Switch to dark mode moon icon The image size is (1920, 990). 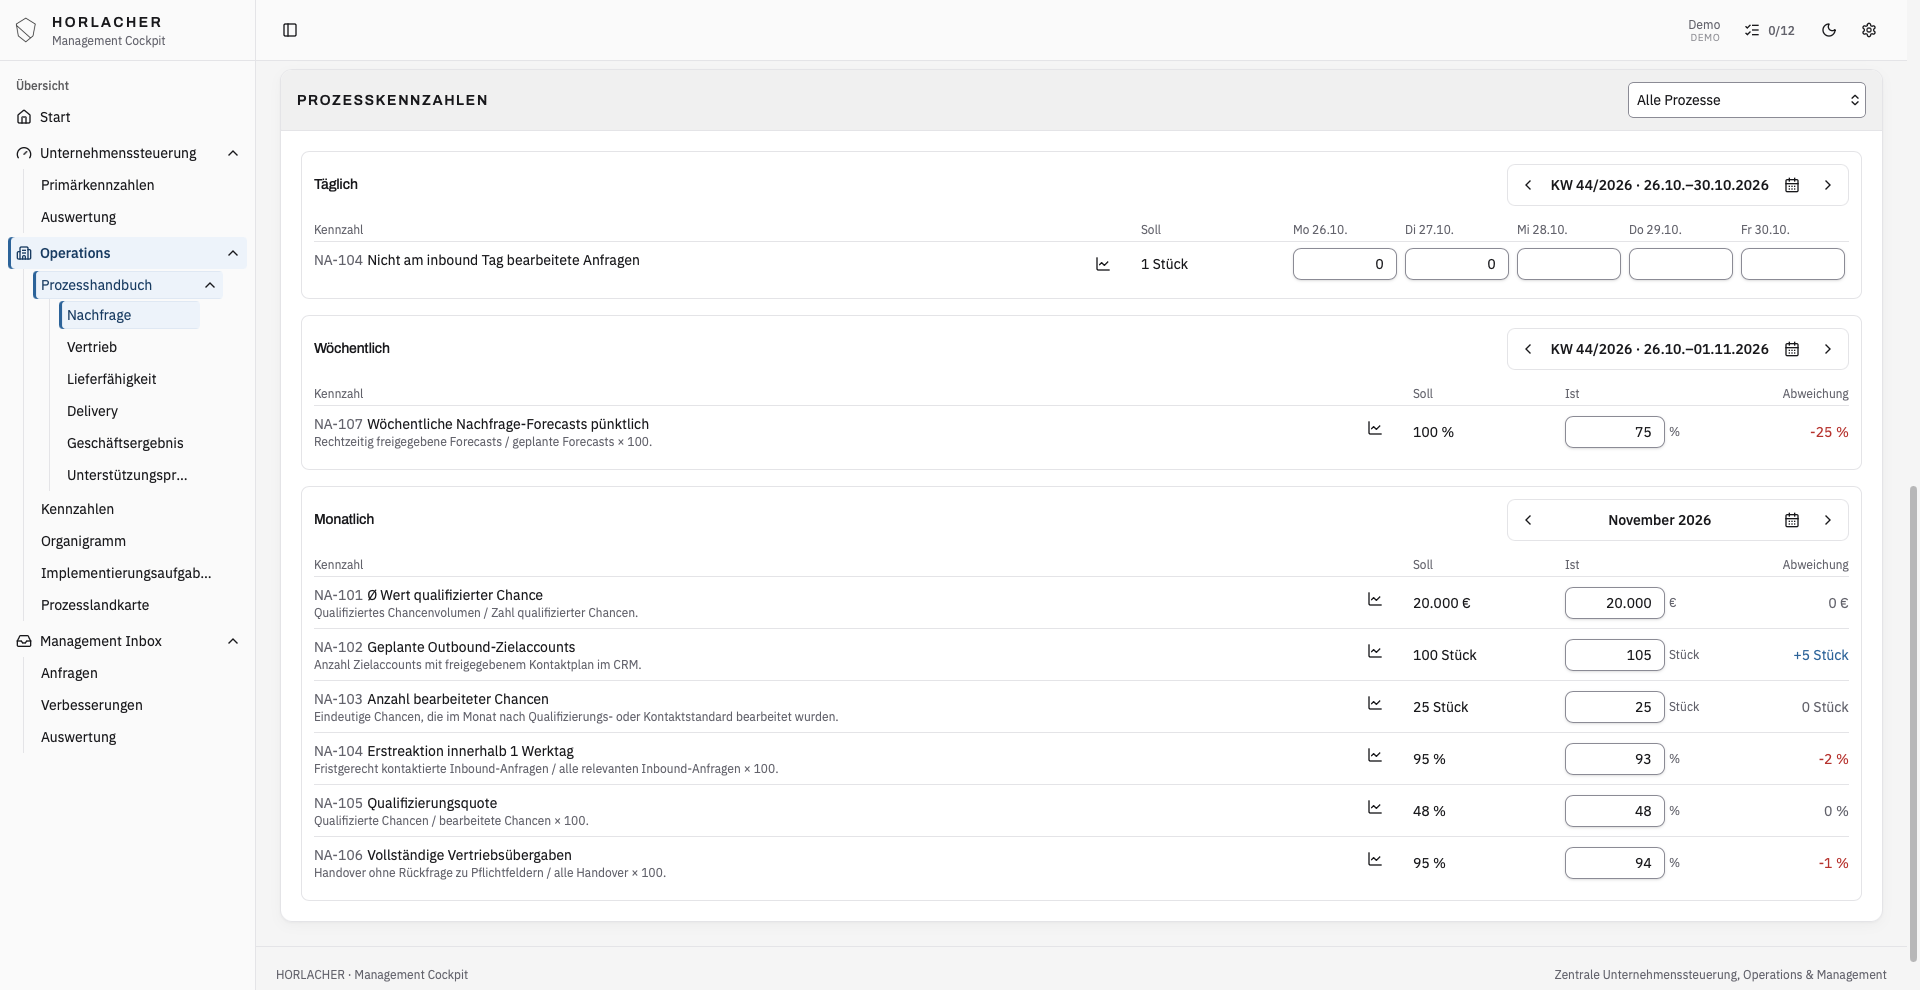(1829, 30)
